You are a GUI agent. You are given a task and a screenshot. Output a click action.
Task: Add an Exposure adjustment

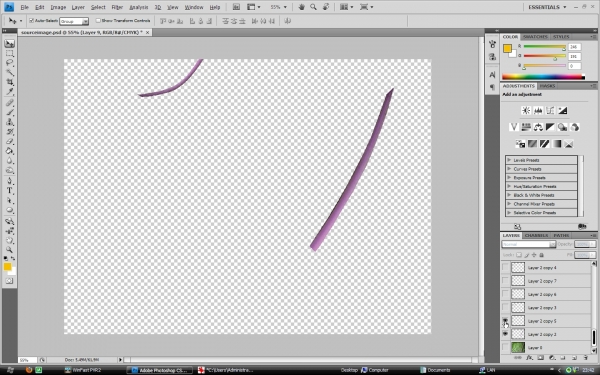click(562, 111)
